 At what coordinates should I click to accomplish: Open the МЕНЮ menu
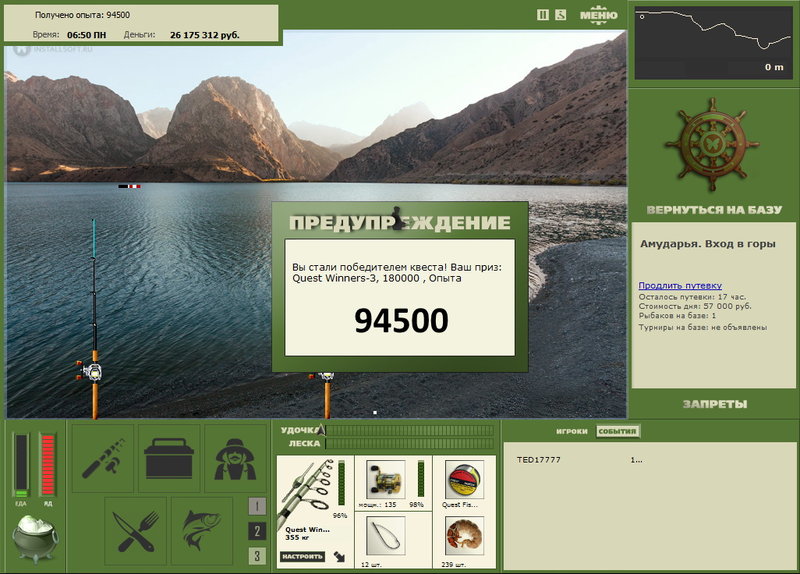[598, 15]
